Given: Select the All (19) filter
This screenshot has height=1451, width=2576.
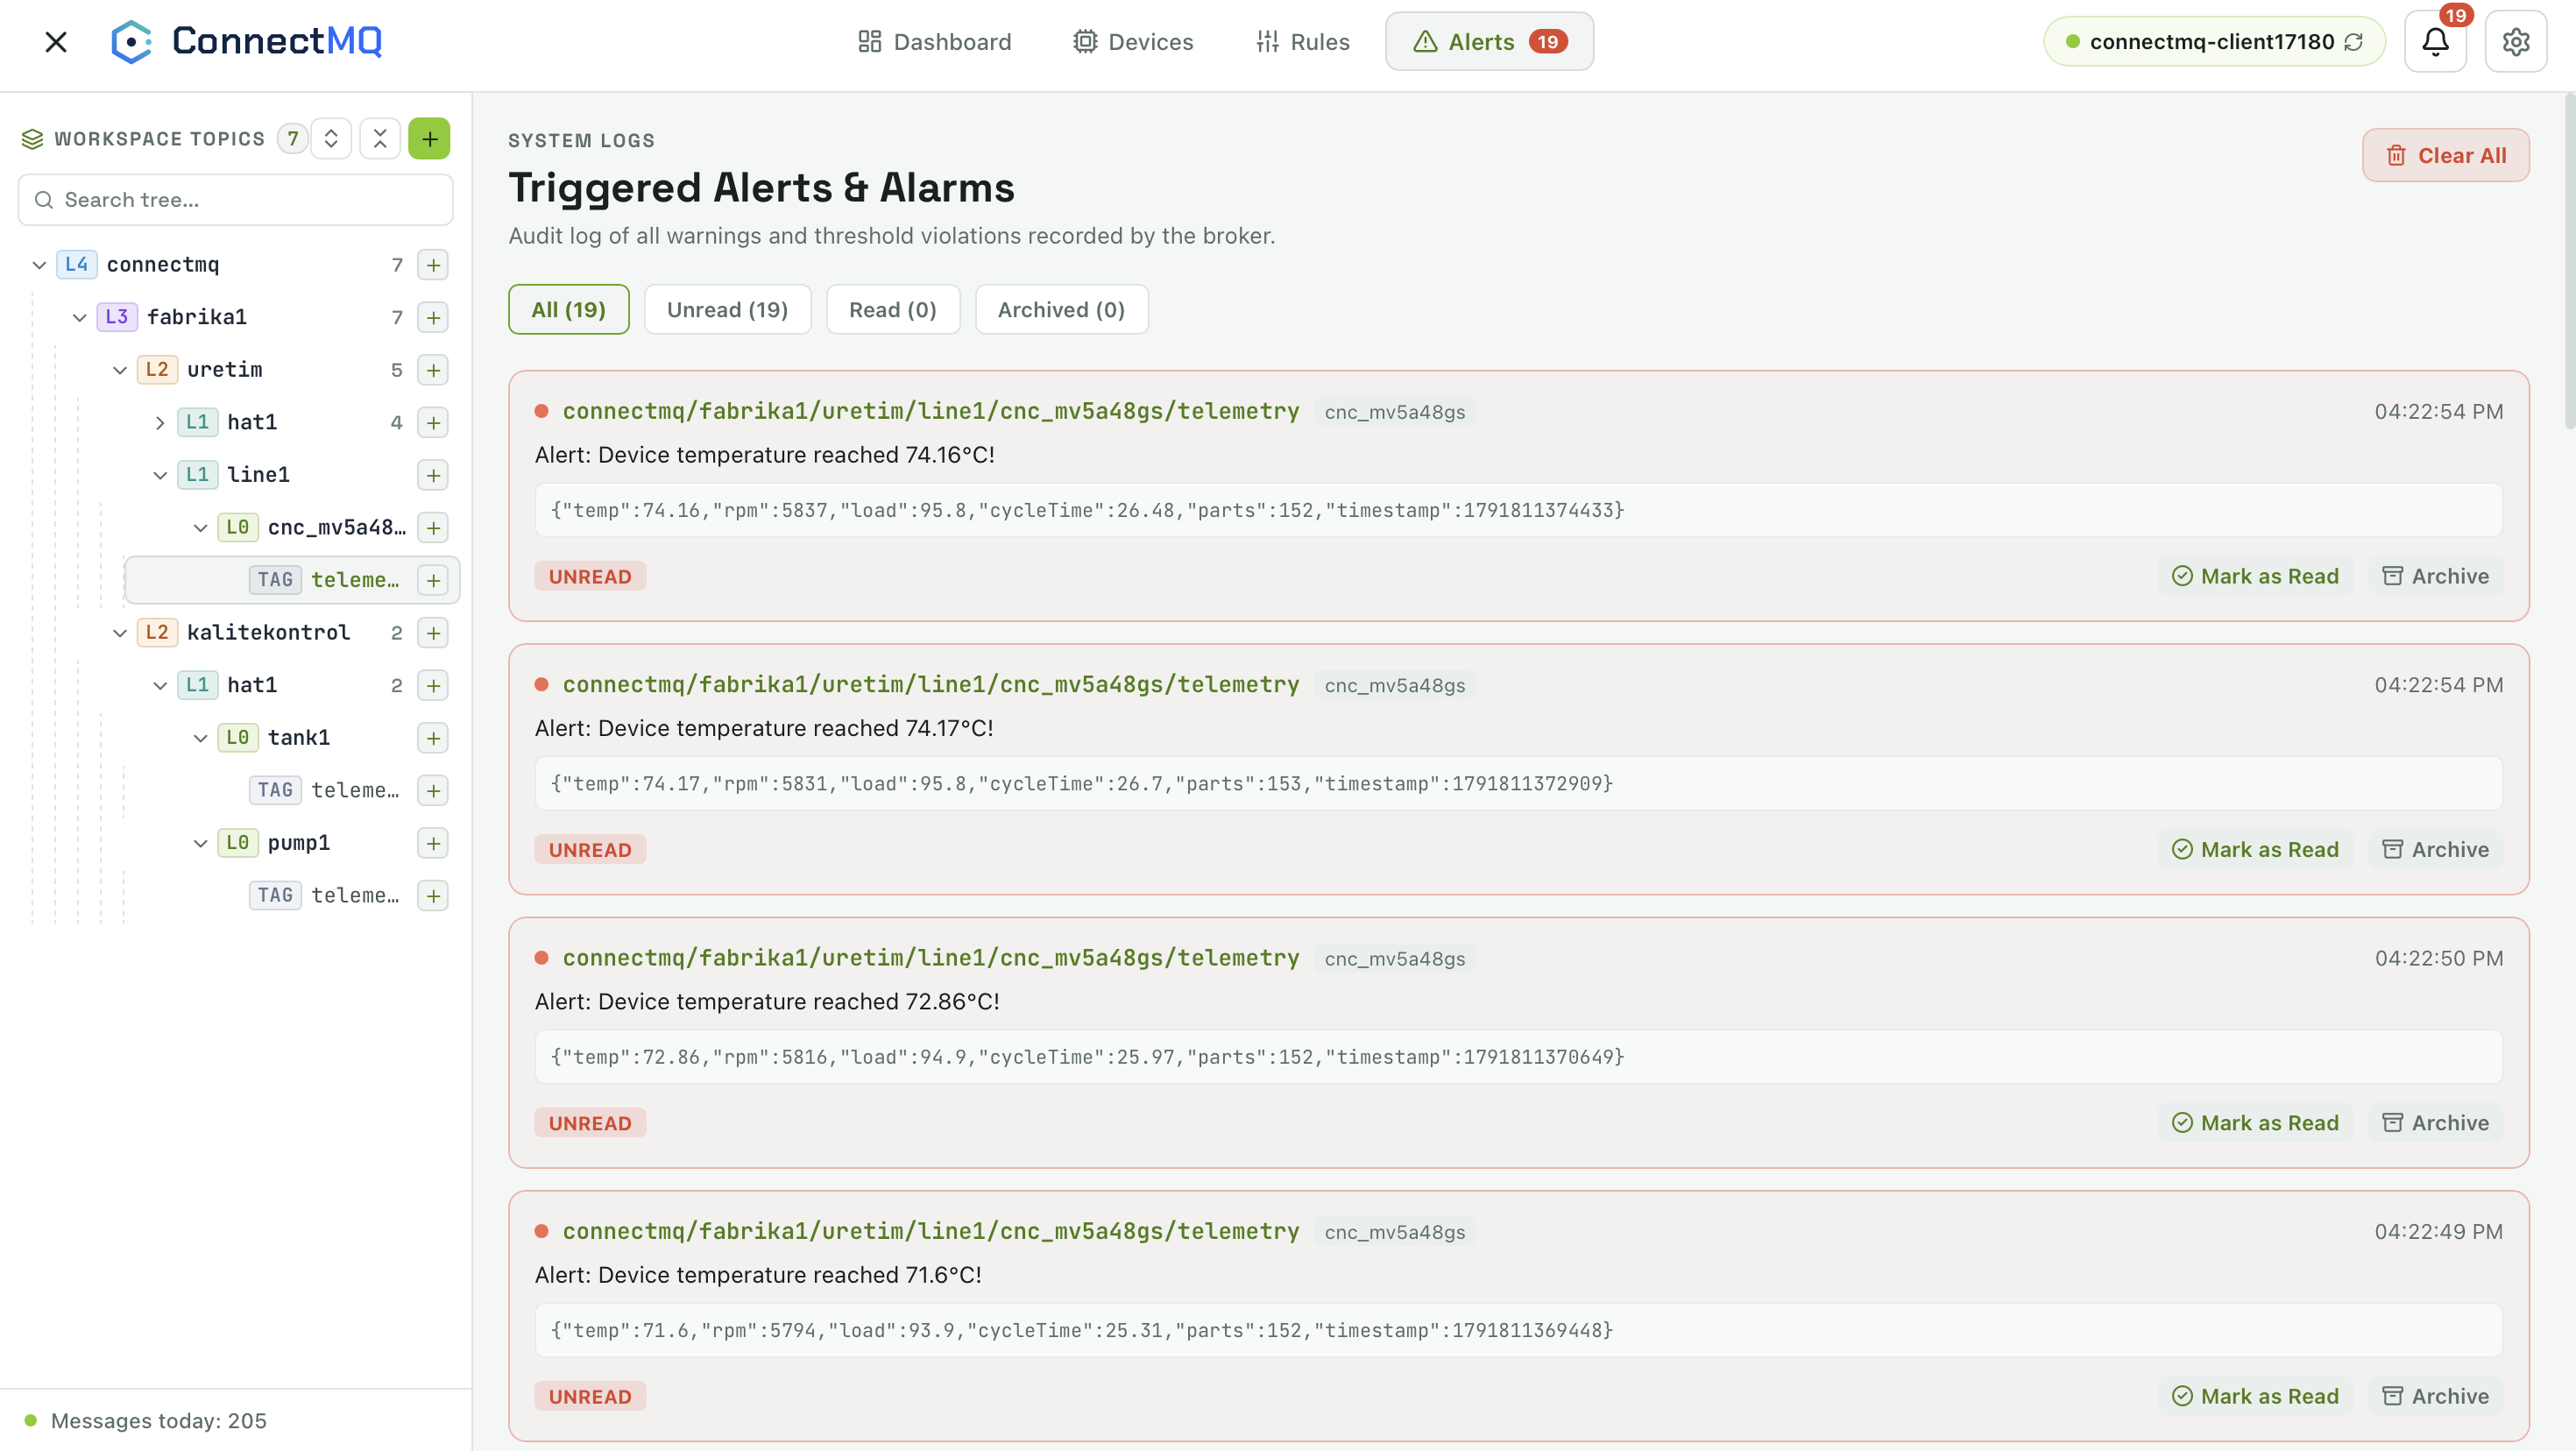Looking at the screenshot, I should click(x=568, y=310).
